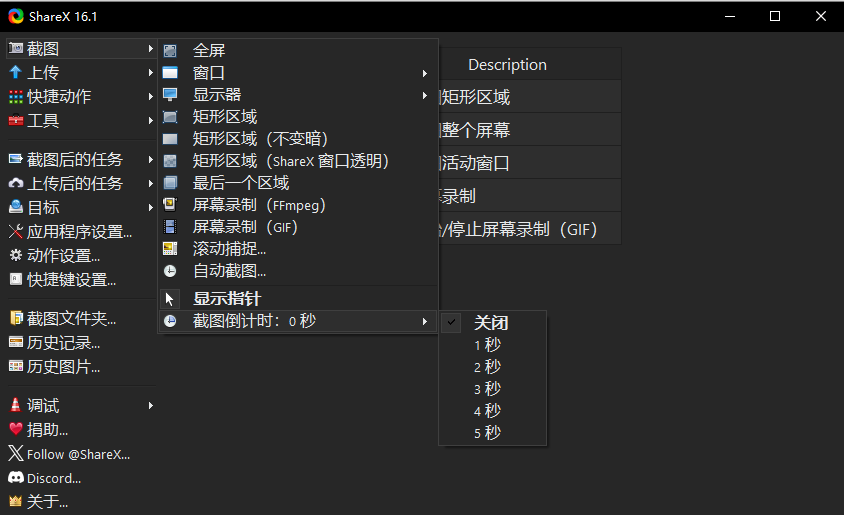Click the 截图文件夹 folder icon
The width and height of the screenshot is (844, 515).
16,318
